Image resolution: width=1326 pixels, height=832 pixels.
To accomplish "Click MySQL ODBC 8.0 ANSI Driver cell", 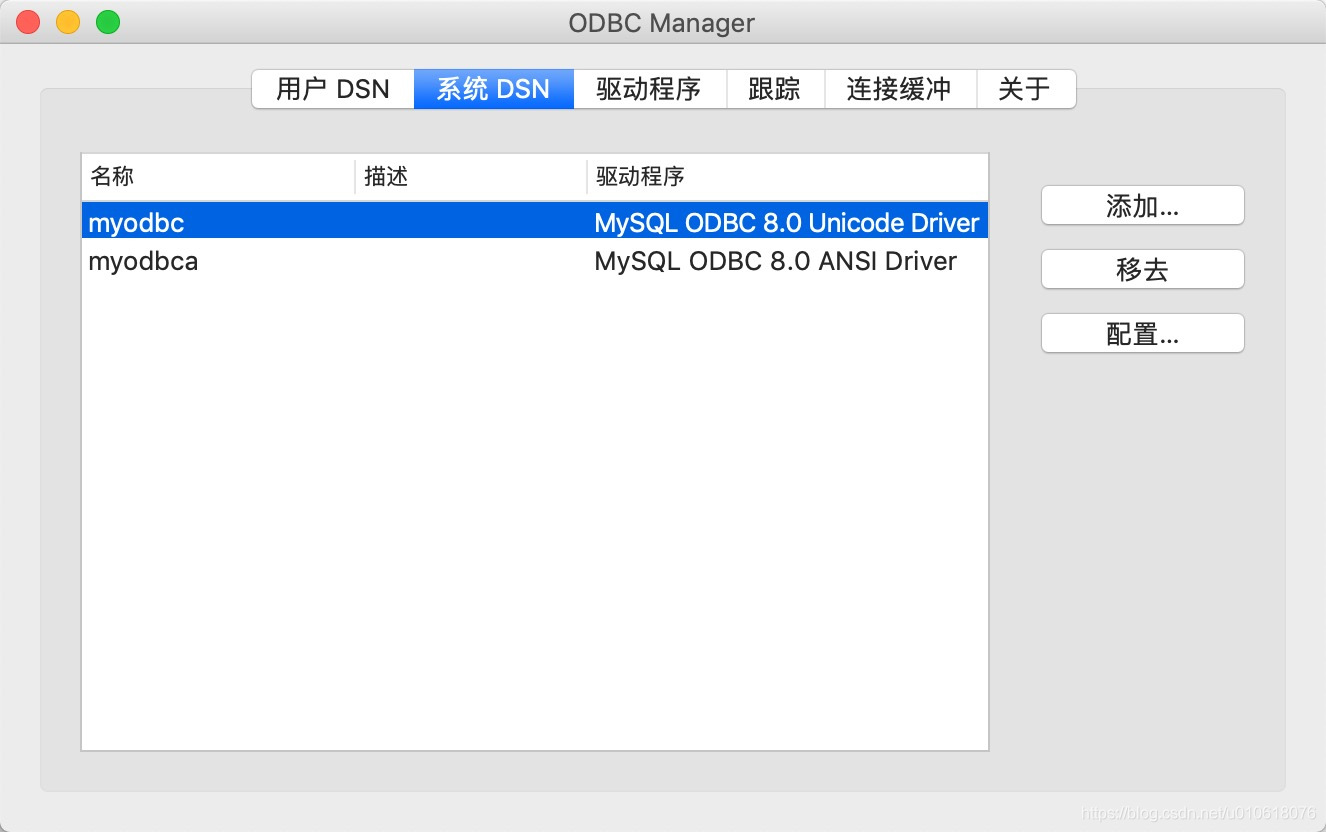I will click(775, 261).
